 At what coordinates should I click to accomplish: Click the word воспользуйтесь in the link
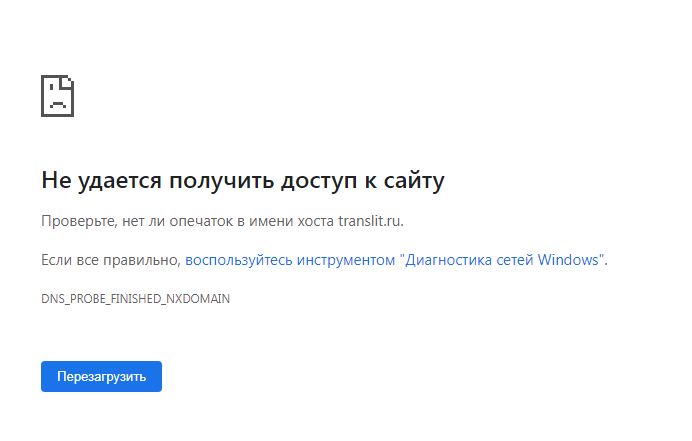(x=239, y=260)
